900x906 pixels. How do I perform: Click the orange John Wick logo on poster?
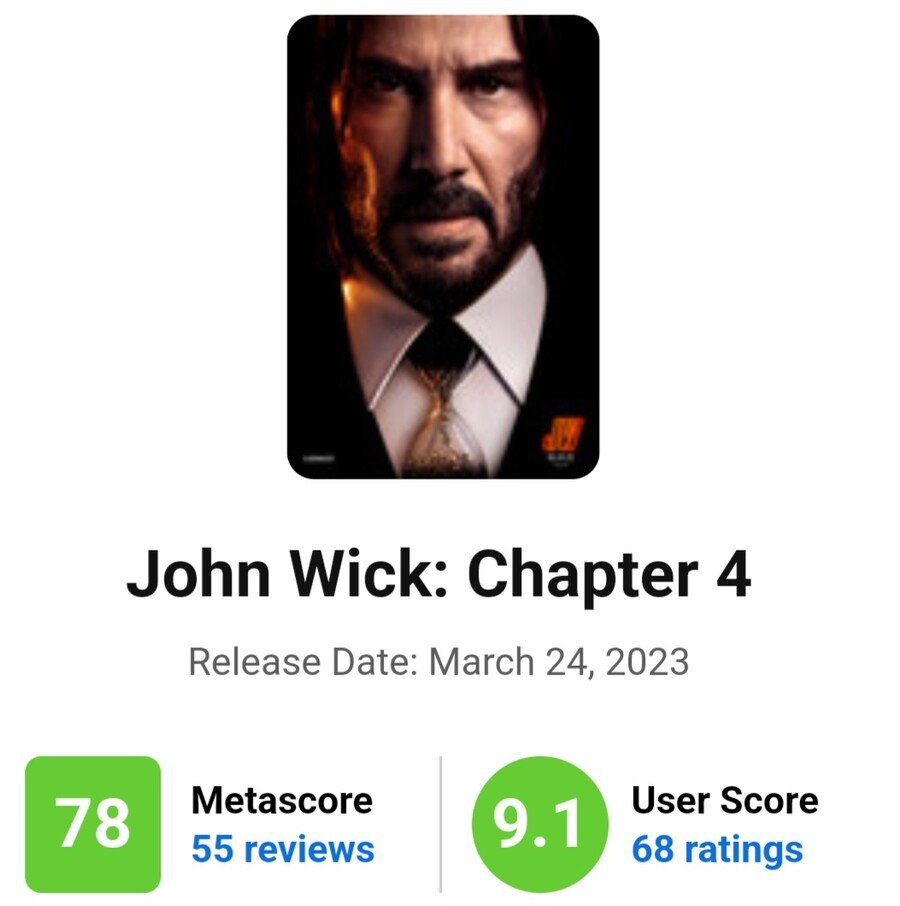[562, 433]
